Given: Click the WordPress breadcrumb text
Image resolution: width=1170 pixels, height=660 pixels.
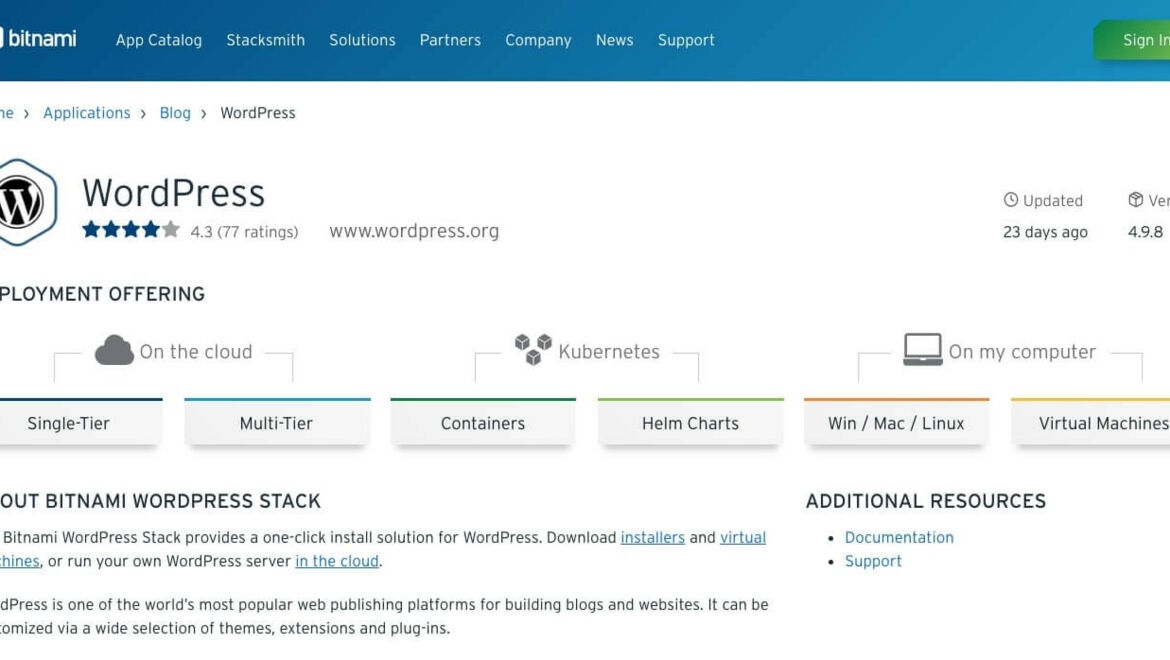Looking at the screenshot, I should coord(257,113).
